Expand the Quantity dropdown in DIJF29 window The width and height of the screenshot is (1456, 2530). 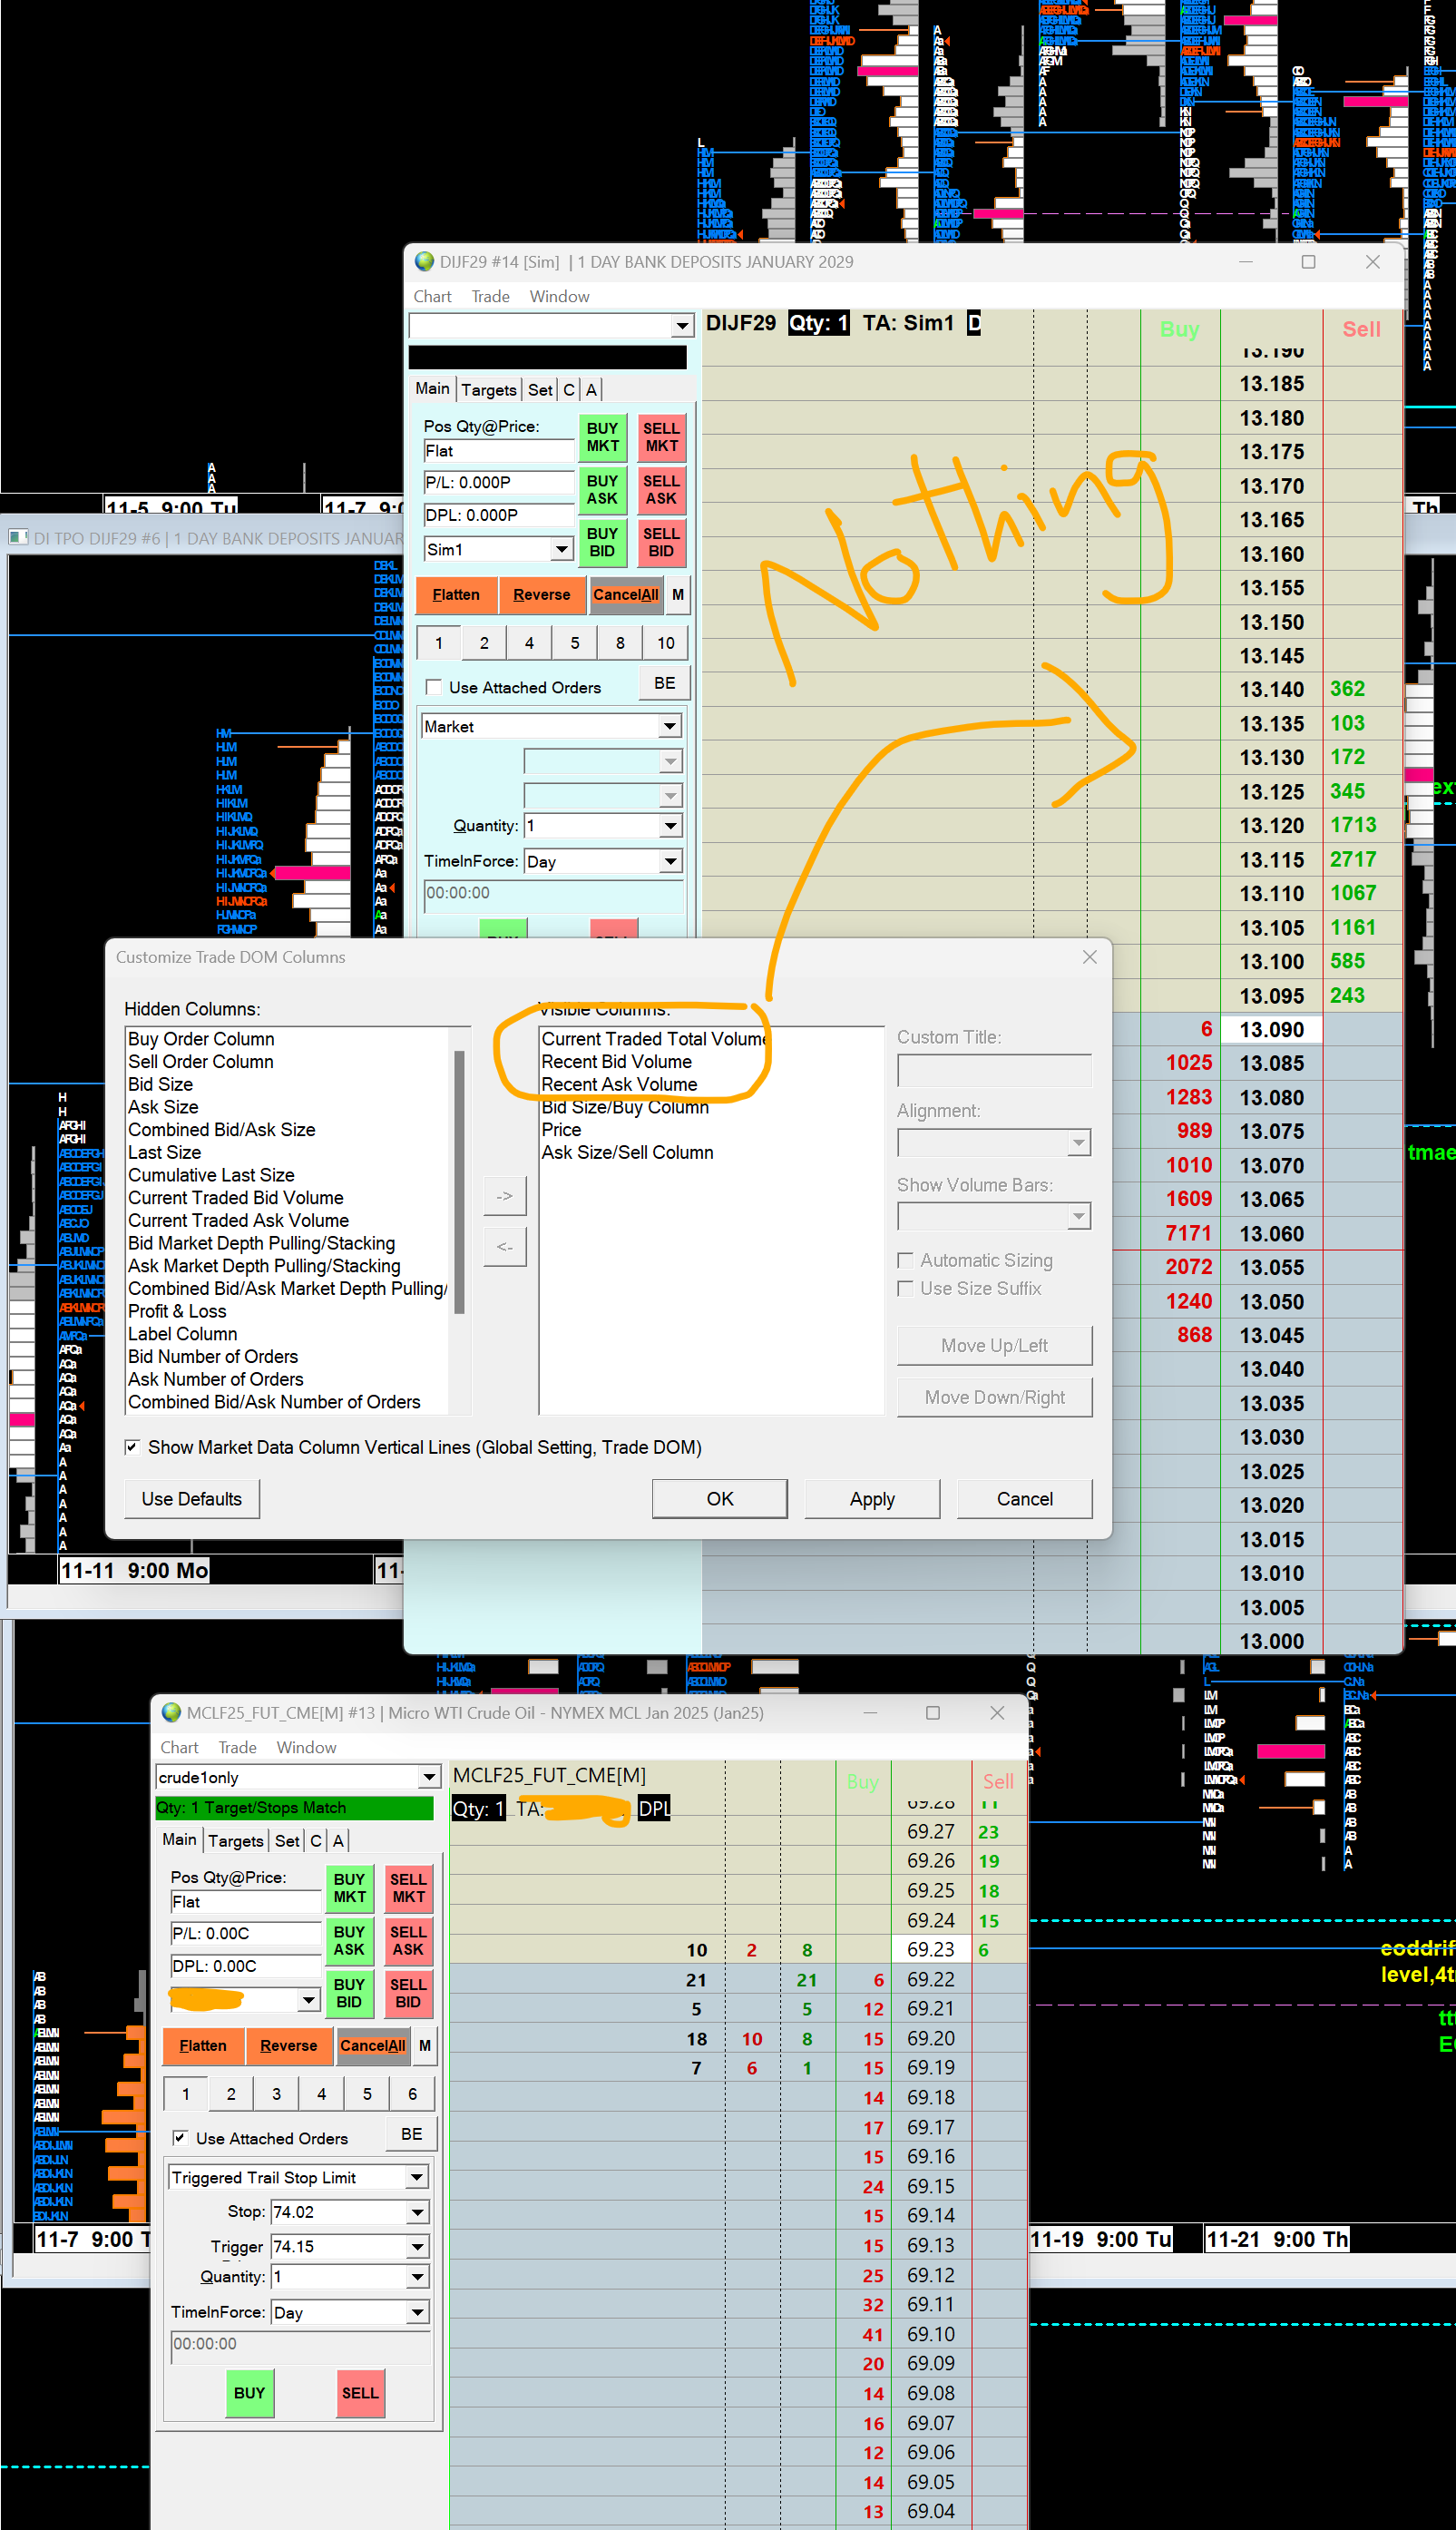click(x=670, y=826)
